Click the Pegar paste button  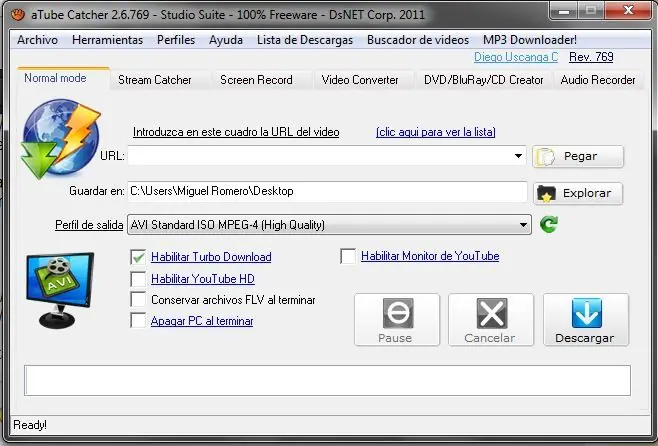click(578, 156)
